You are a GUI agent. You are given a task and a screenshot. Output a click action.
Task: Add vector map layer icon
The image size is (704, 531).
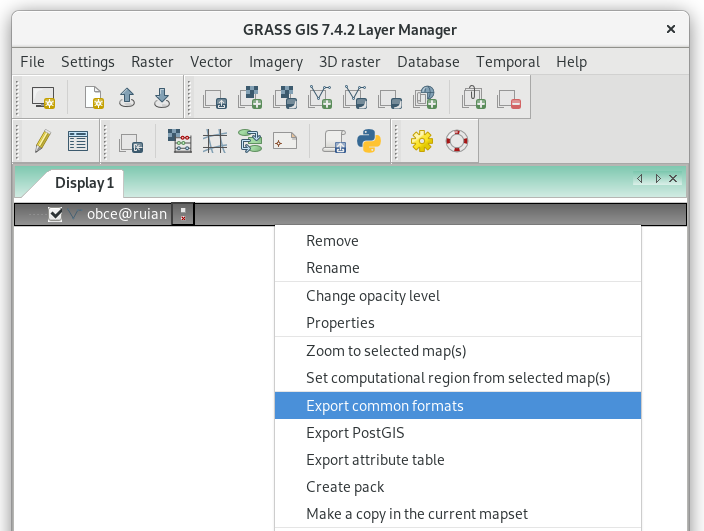pyautogui.click(x=320, y=97)
